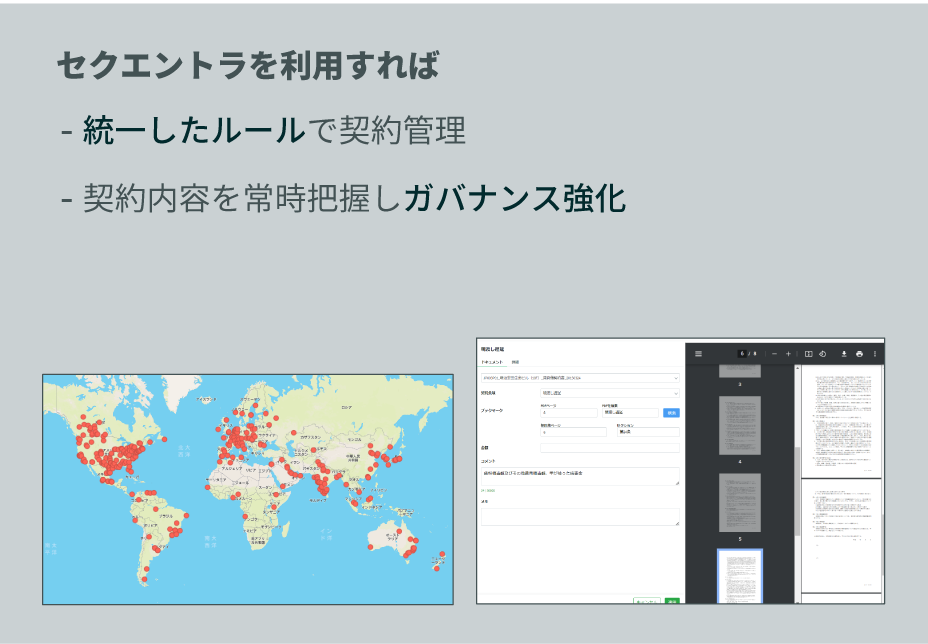Click the PDF zoom in plus icon

click(x=788, y=354)
